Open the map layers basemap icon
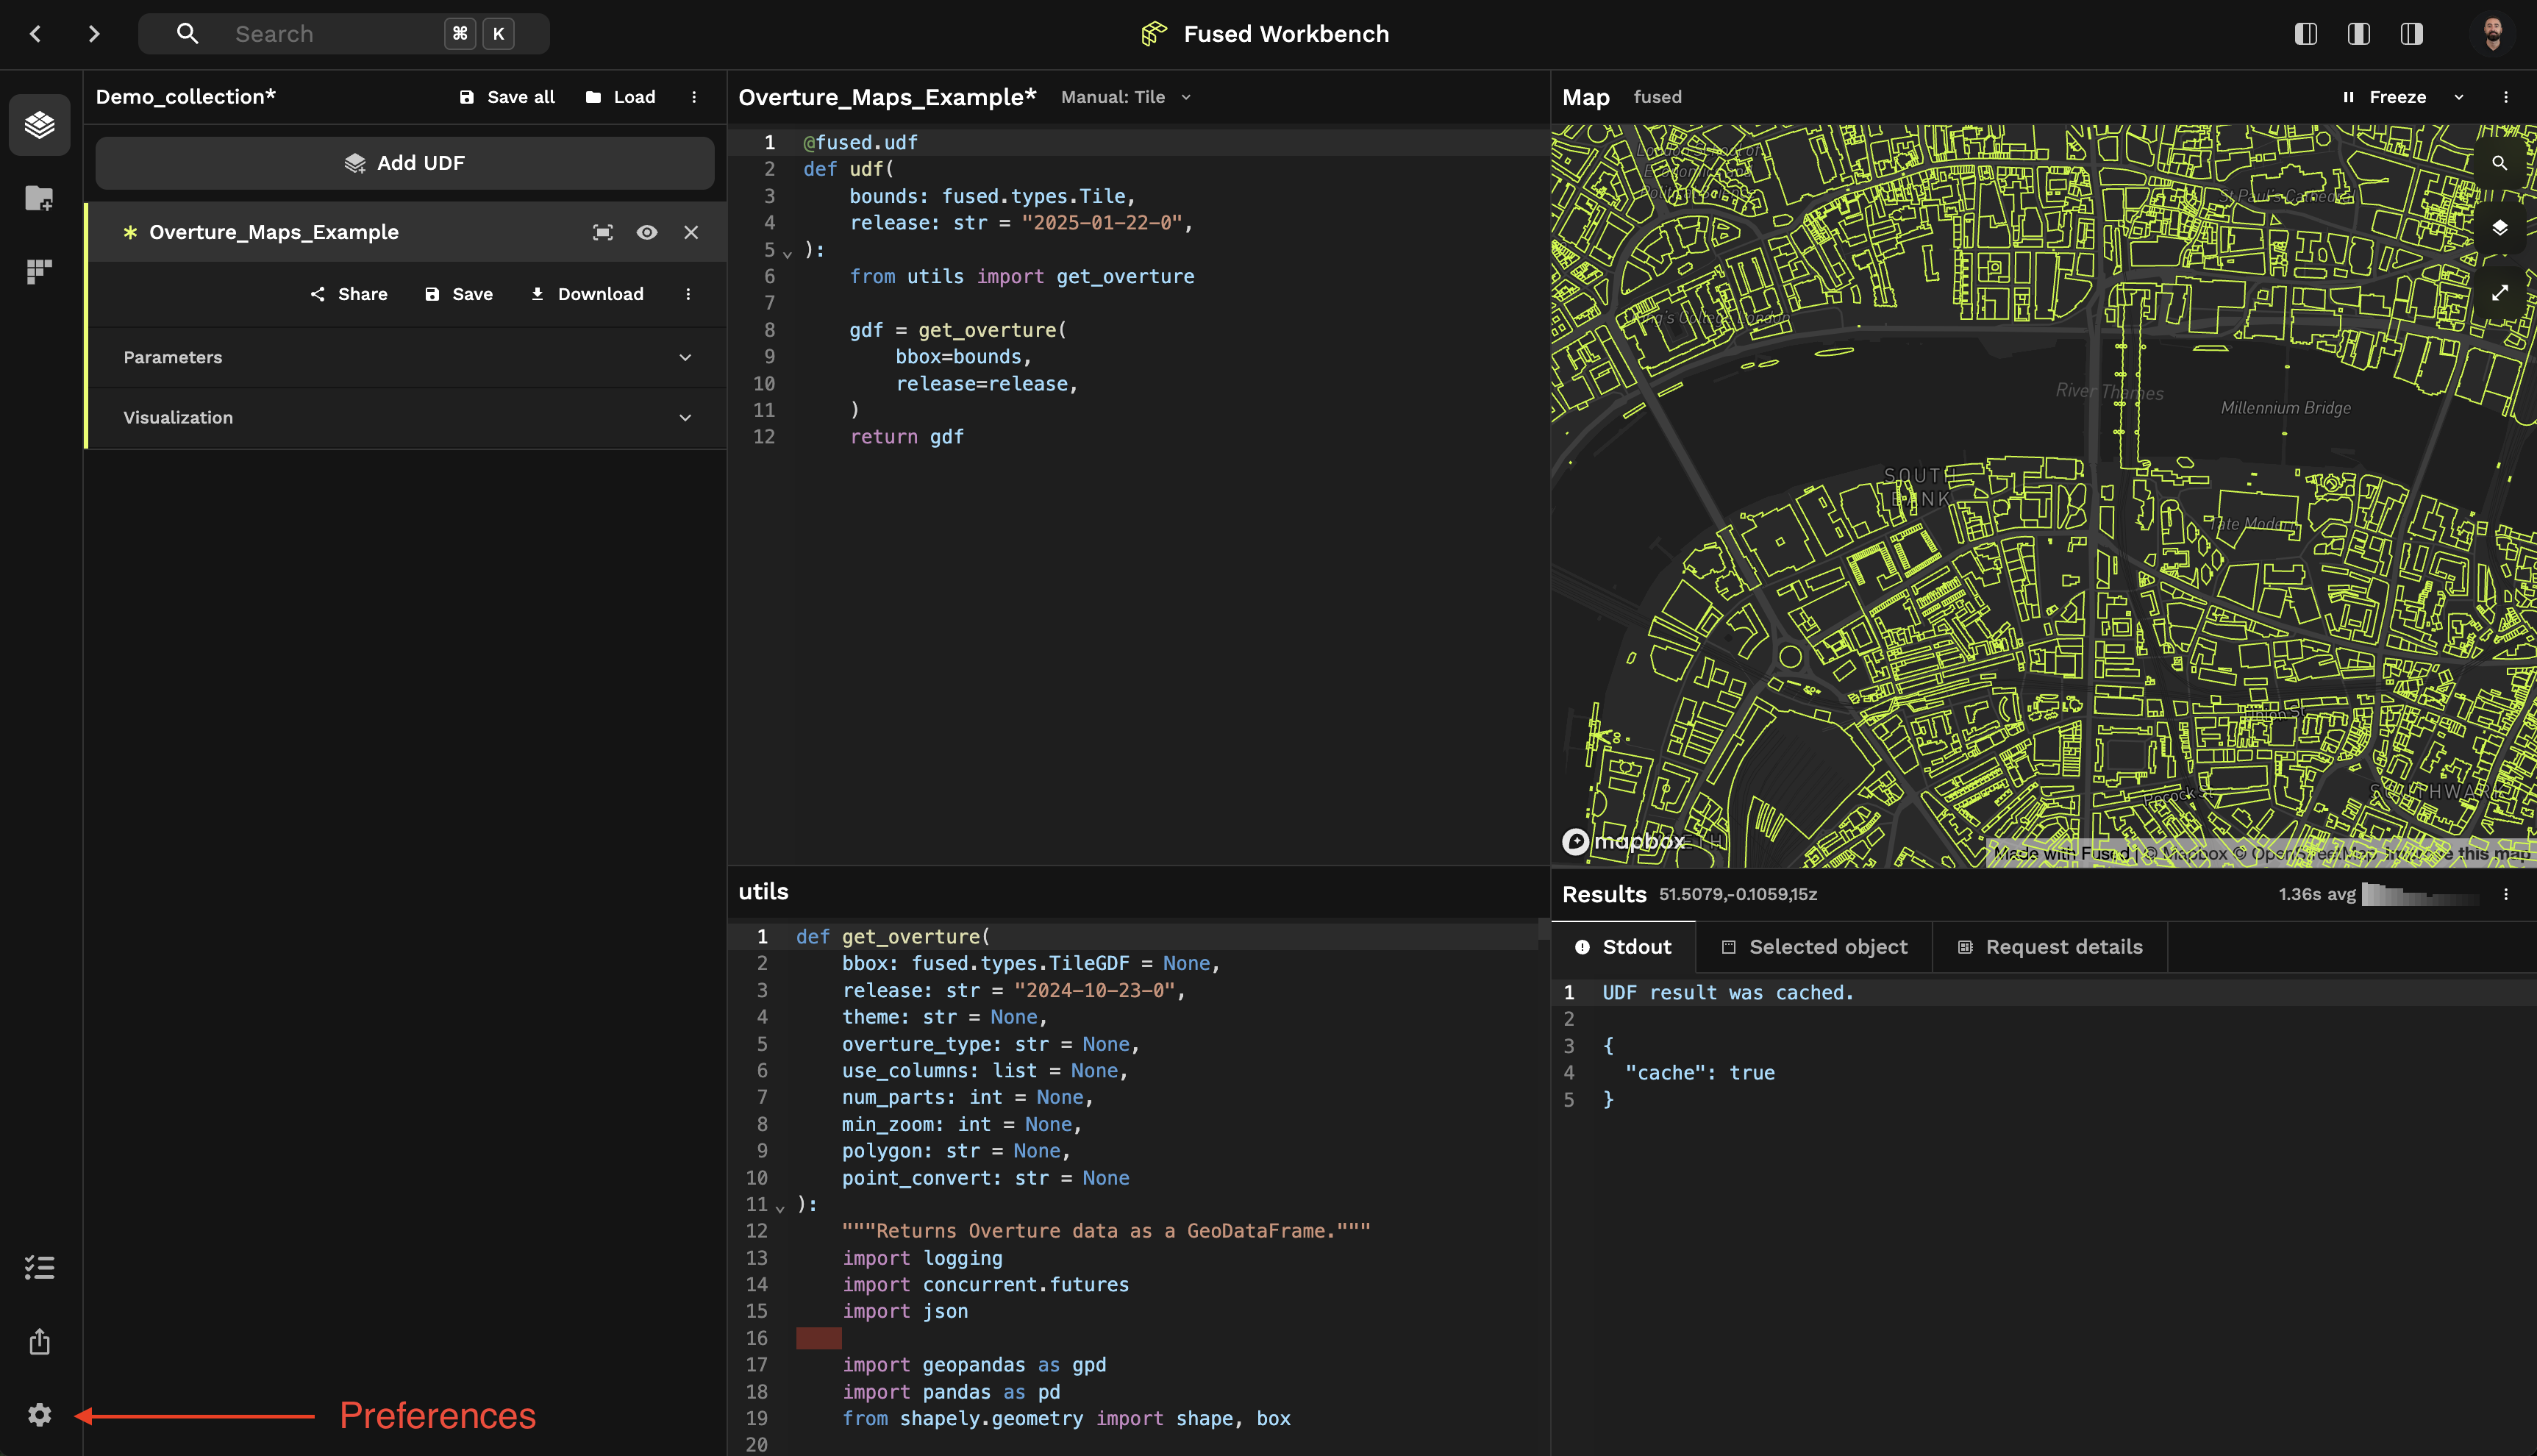2537x1456 pixels. pos(2499,228)
